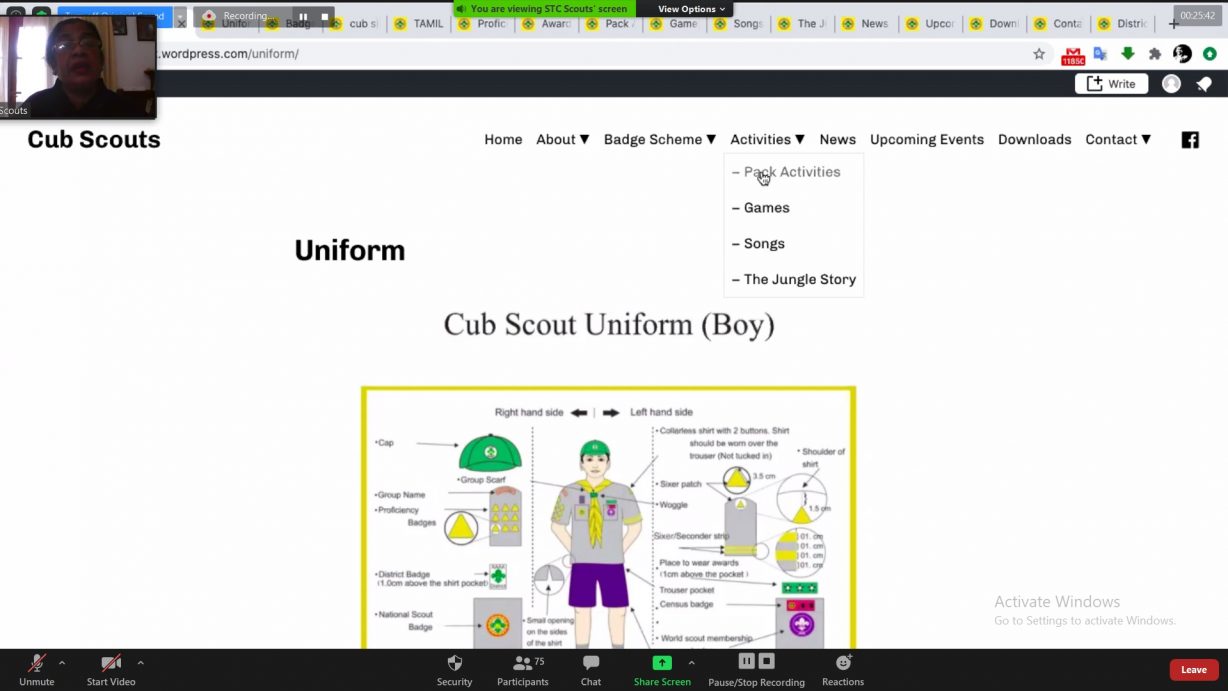1228x691 pixels.
Task: Open the Chat panel in Zoom
Action: coord(590,668)
